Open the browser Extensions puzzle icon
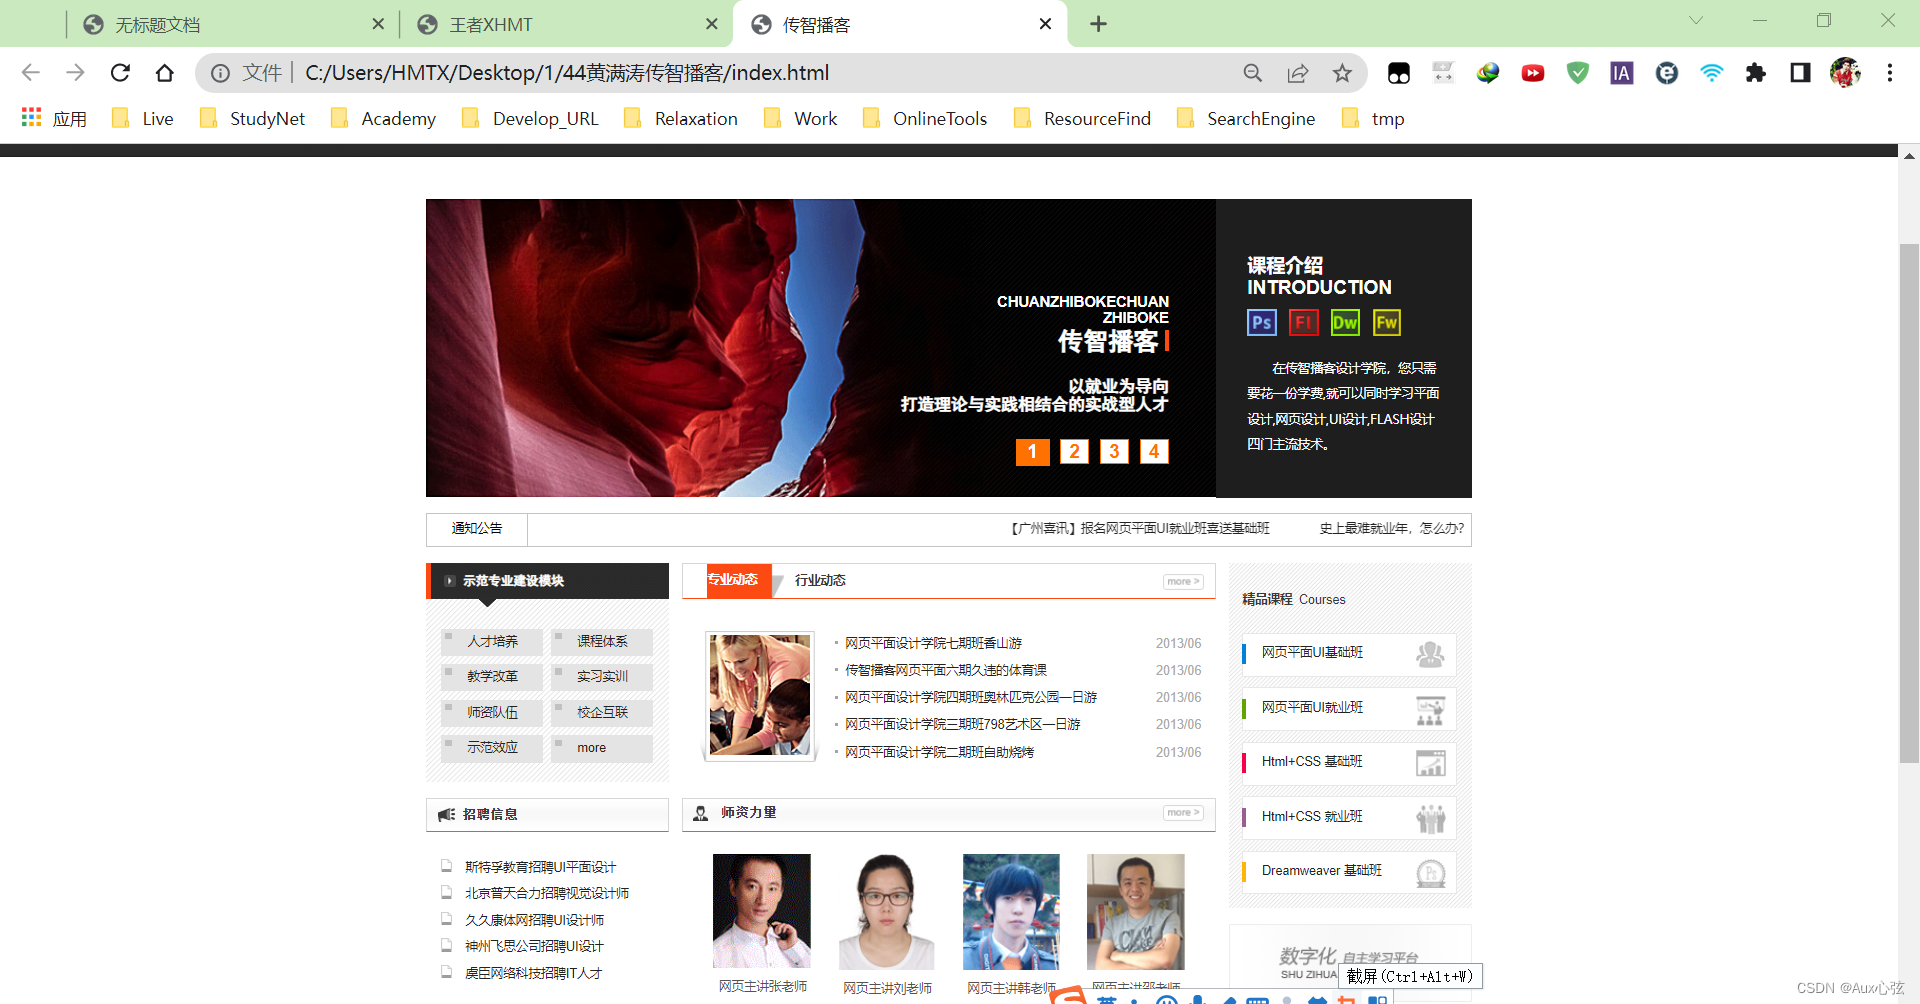This screenshot has width=1920, height=1004. (1755, 72)
